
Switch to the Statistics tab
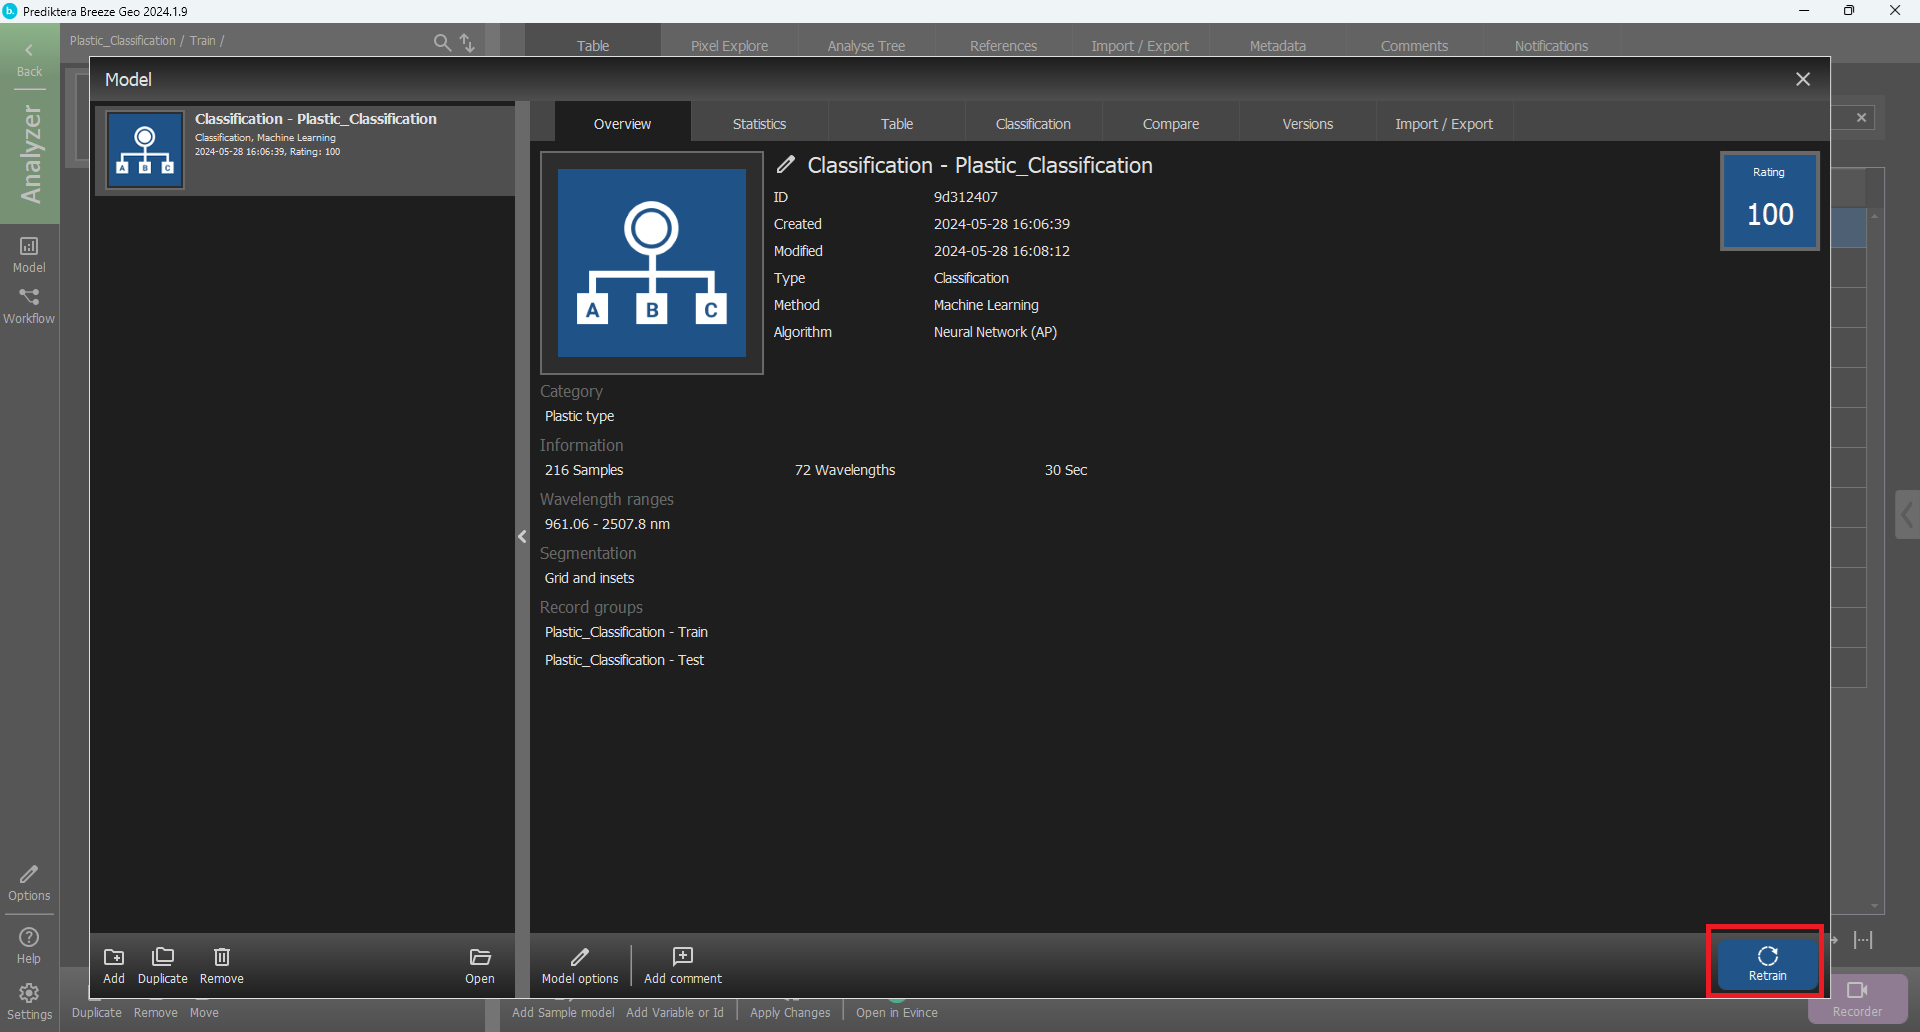tap(759, 124)
